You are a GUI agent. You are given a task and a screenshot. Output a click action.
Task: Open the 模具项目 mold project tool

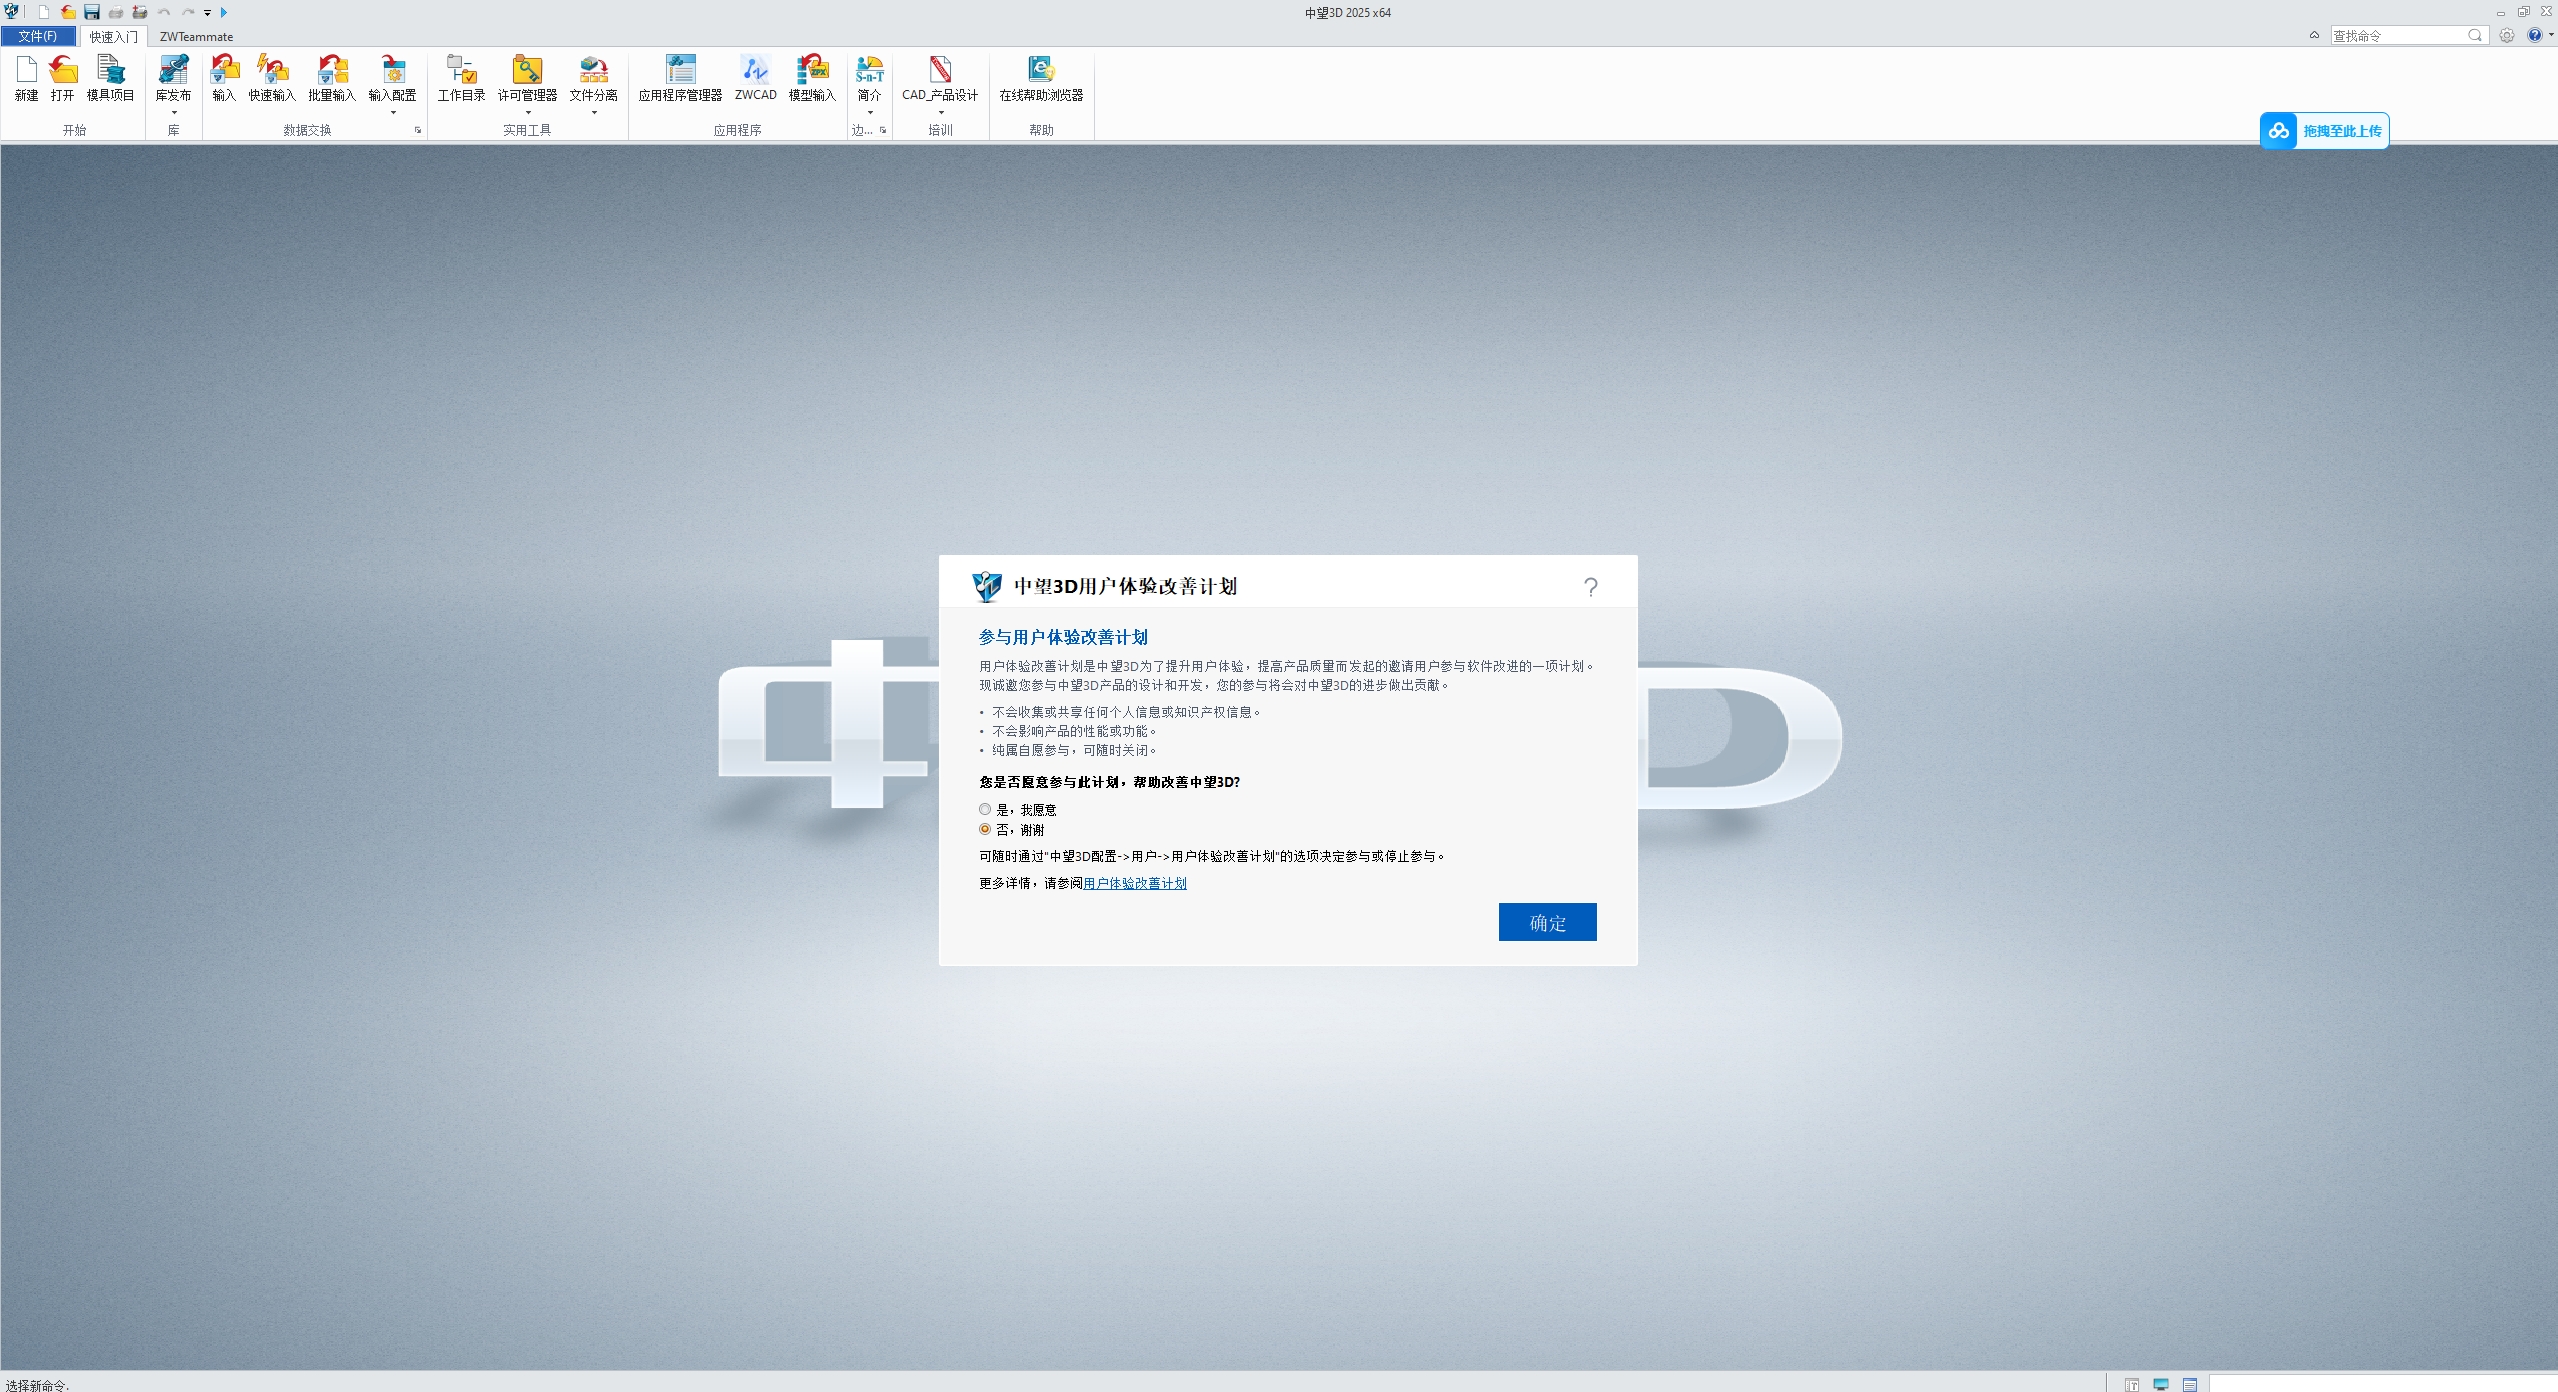coord(110,78)
